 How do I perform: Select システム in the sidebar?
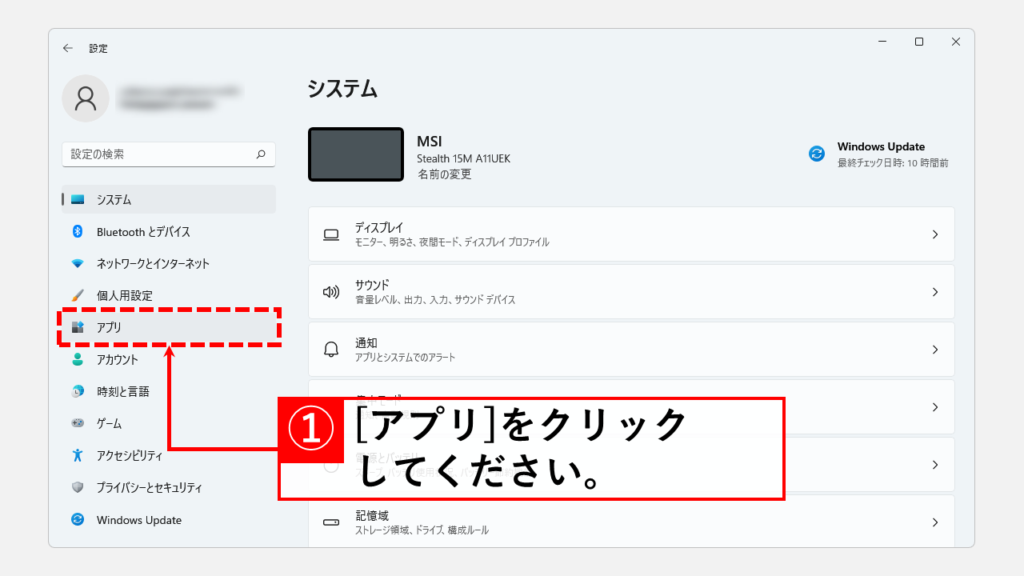point(168,199)
